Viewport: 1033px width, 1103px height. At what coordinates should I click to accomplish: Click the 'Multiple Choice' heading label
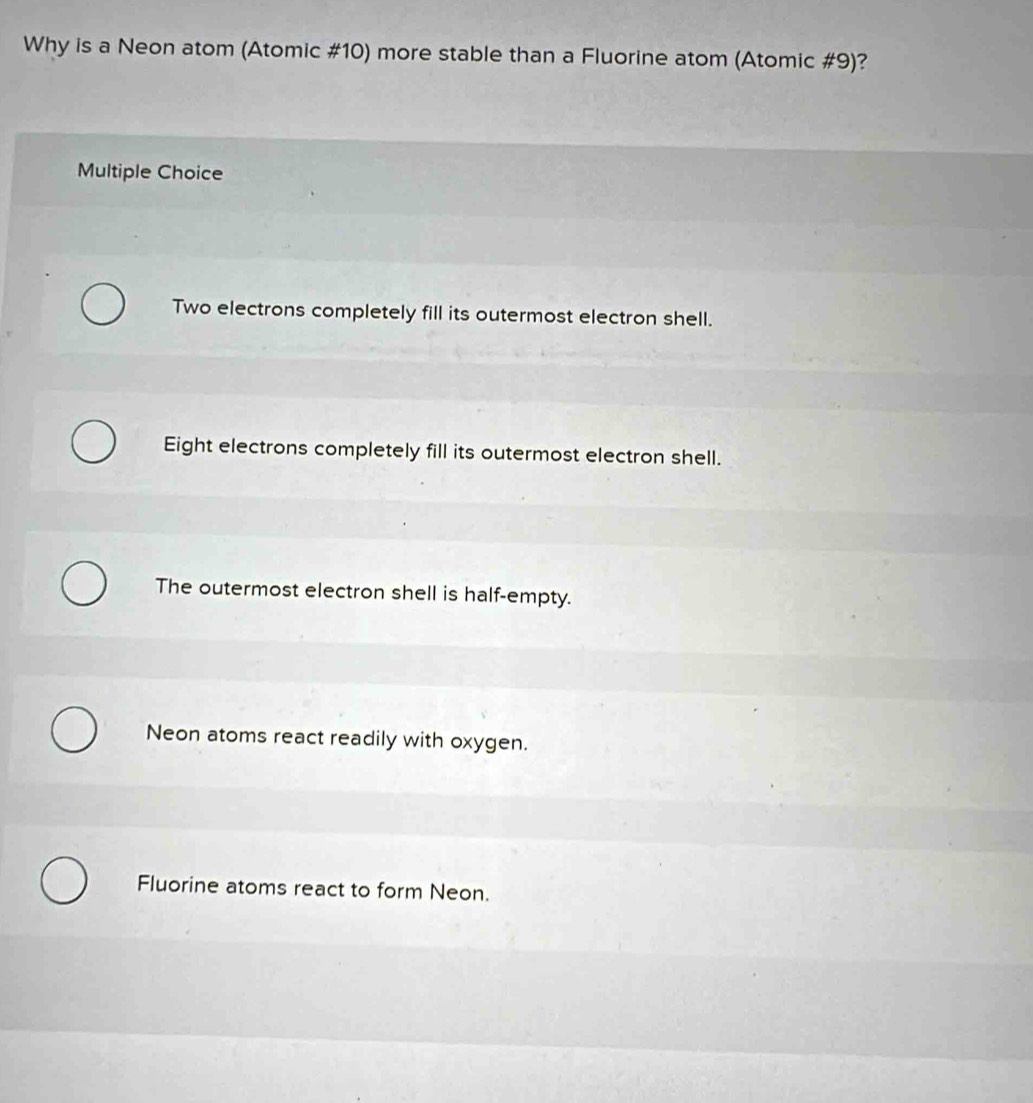pos(150,172)
